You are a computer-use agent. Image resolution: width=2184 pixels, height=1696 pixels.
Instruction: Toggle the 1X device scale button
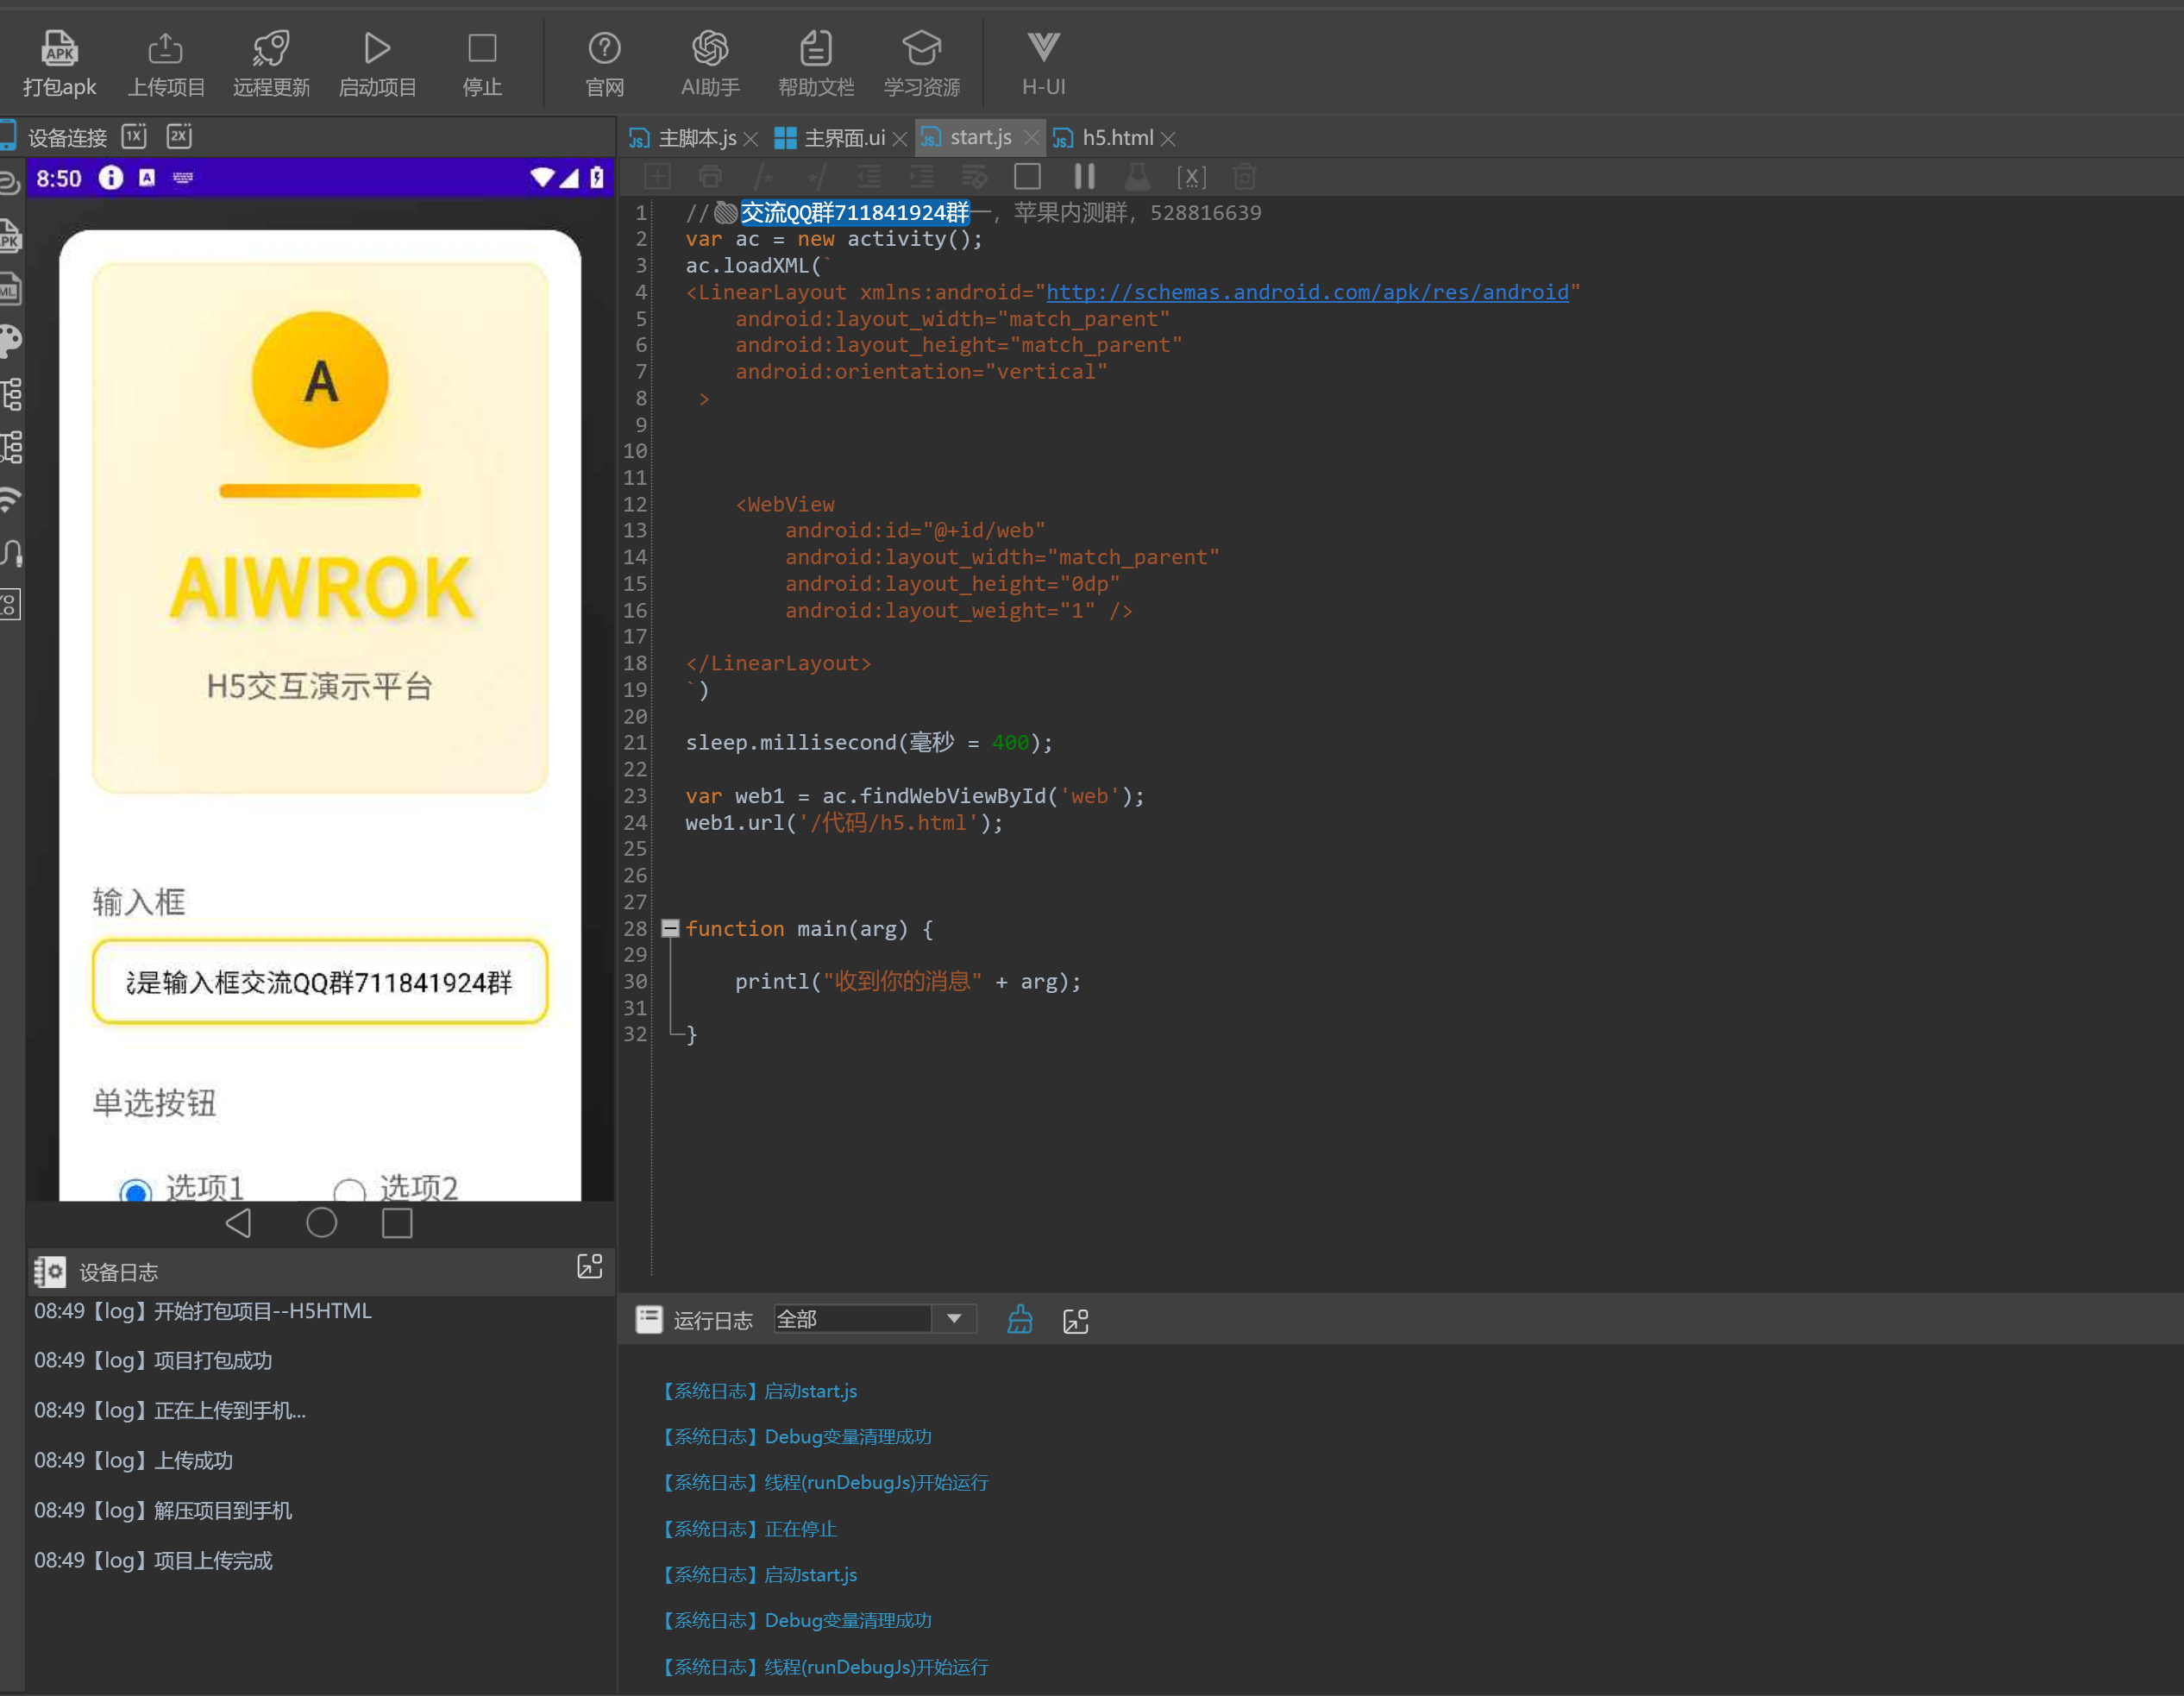coord(134,136)
